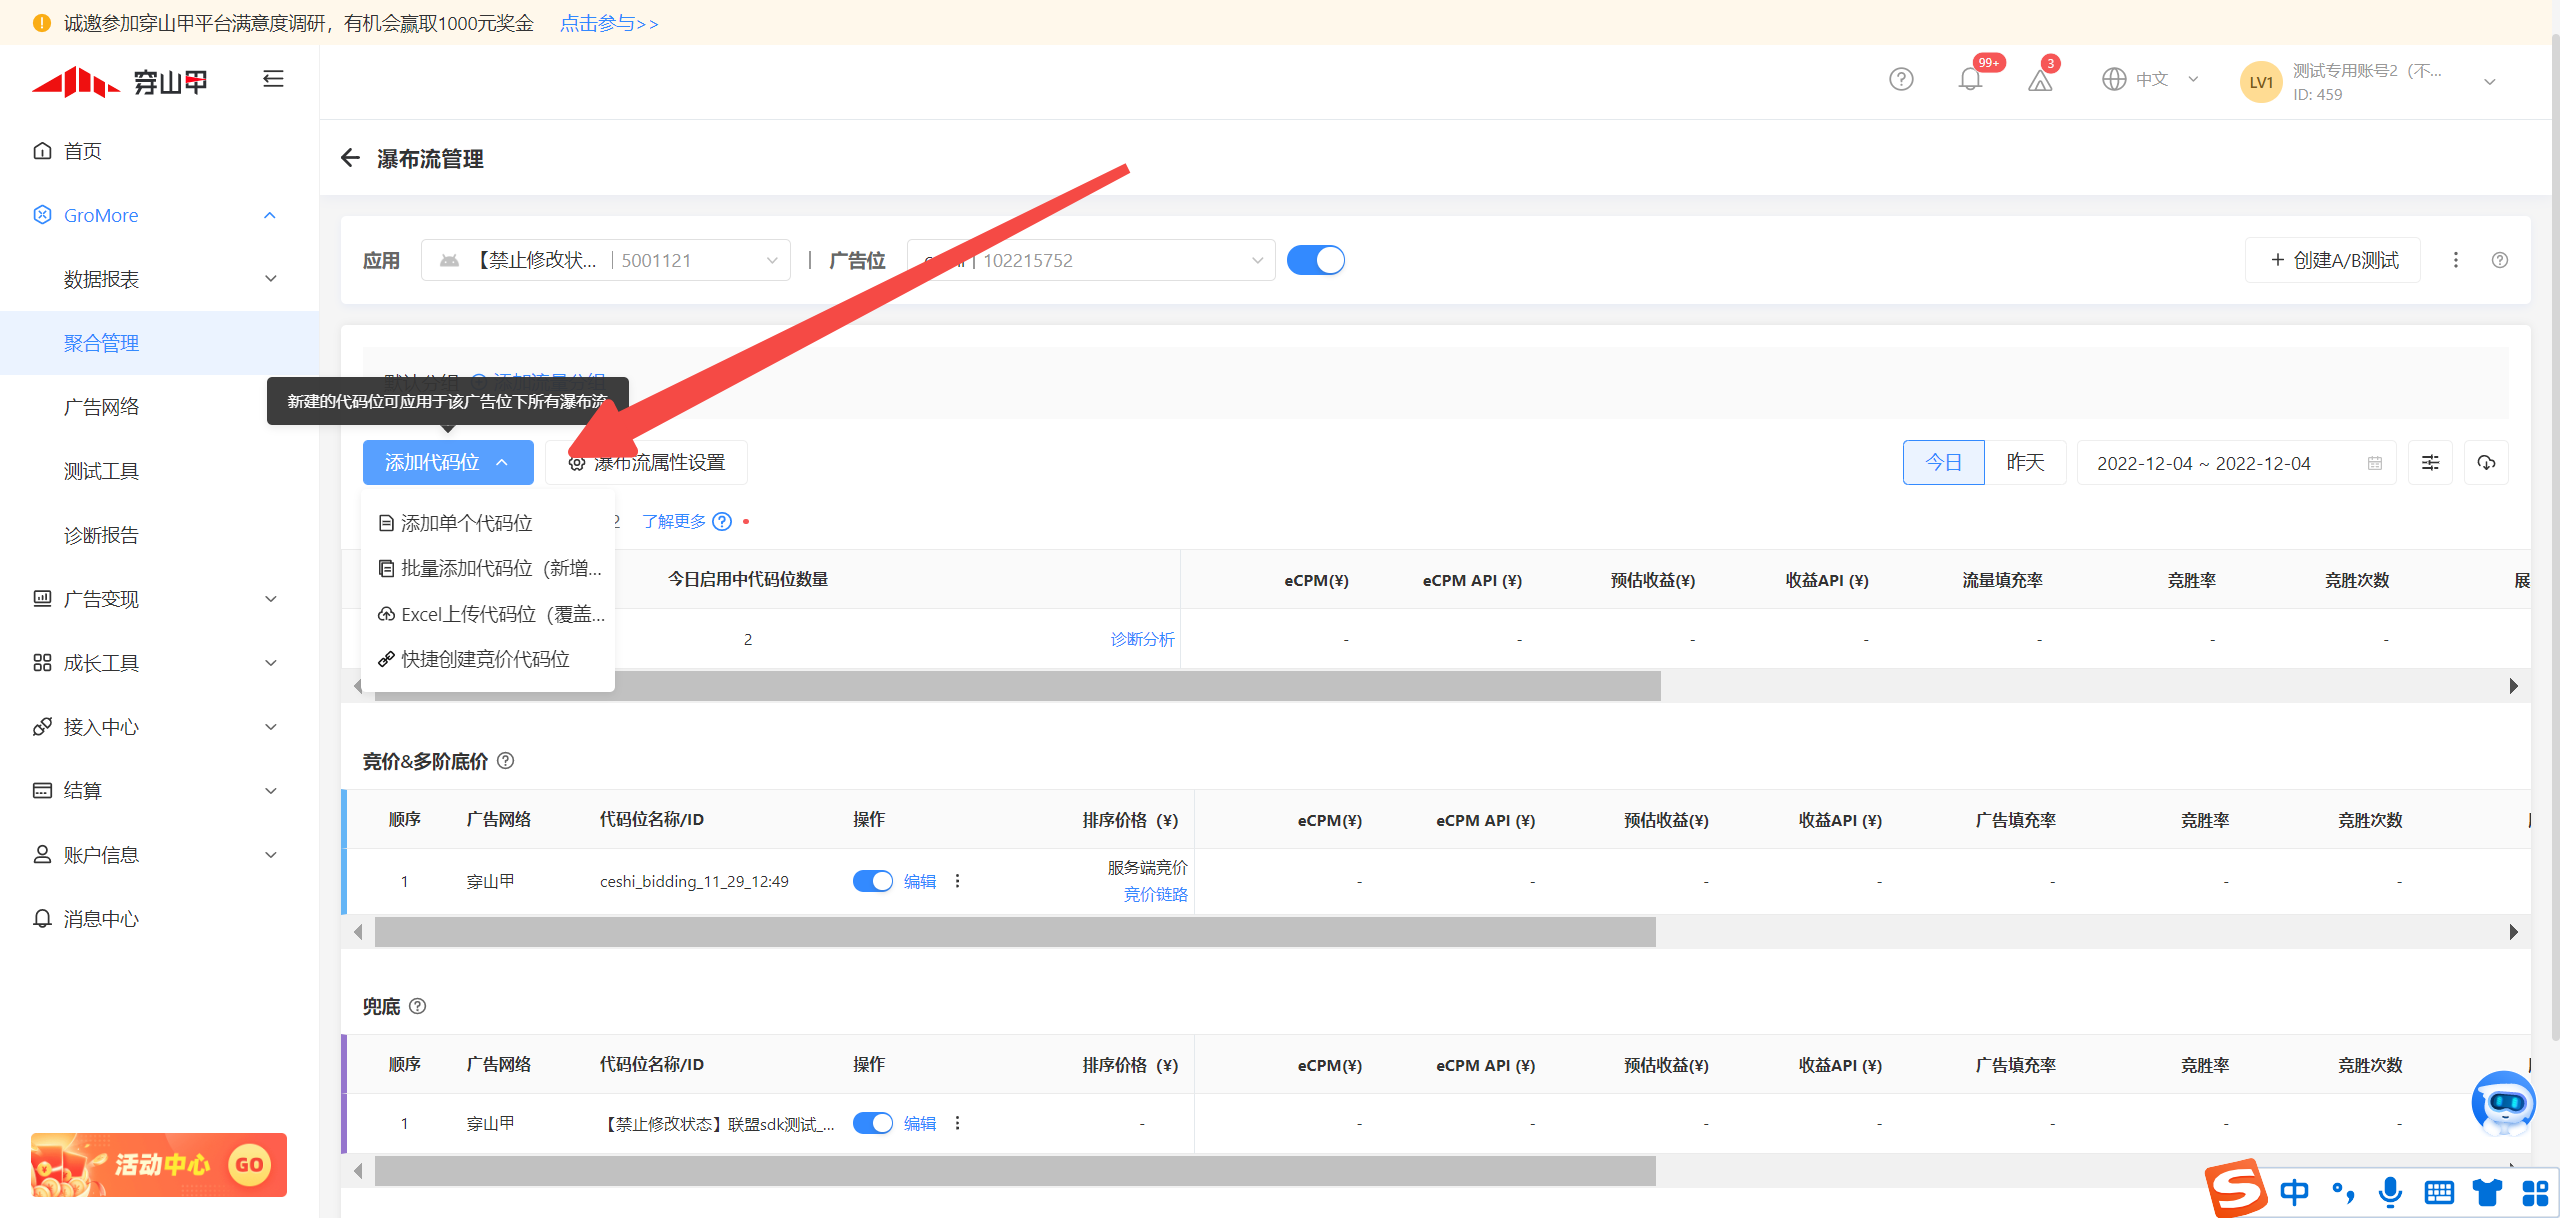2560x1218 pixels.
Task: Expand 成长工具 sidebar section
Action: [270, 663]
